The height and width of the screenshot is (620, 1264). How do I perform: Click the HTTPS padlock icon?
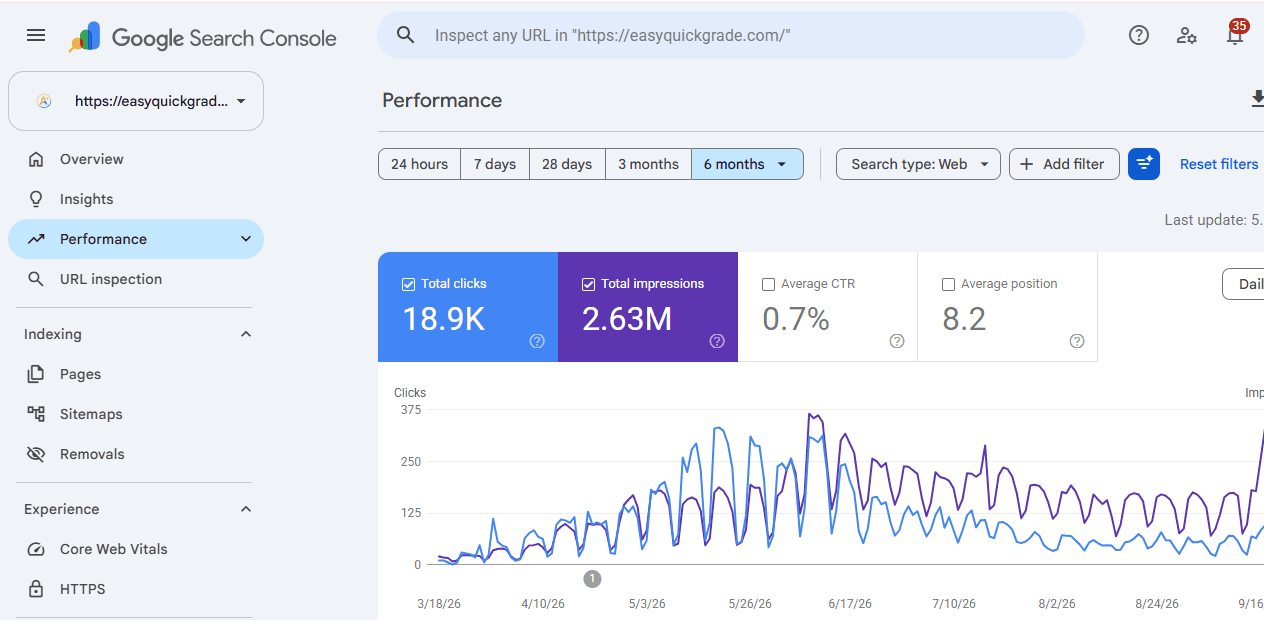pos(36,589)
